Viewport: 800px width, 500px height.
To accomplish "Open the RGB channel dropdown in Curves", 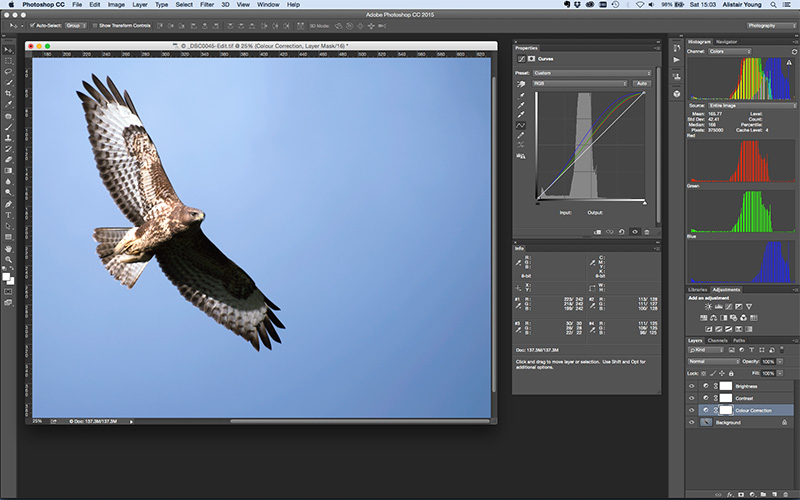I will pos(580,84).
